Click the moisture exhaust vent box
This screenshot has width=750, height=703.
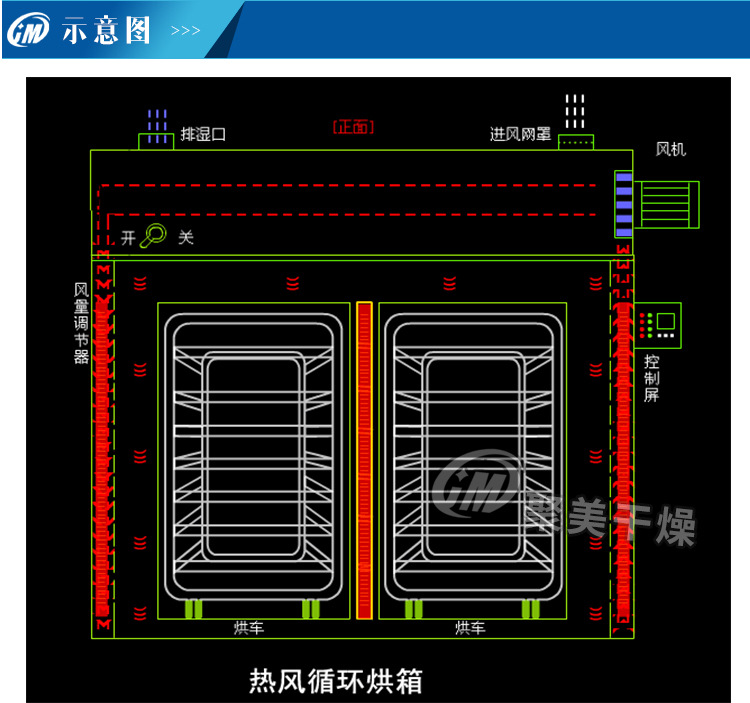156,142
